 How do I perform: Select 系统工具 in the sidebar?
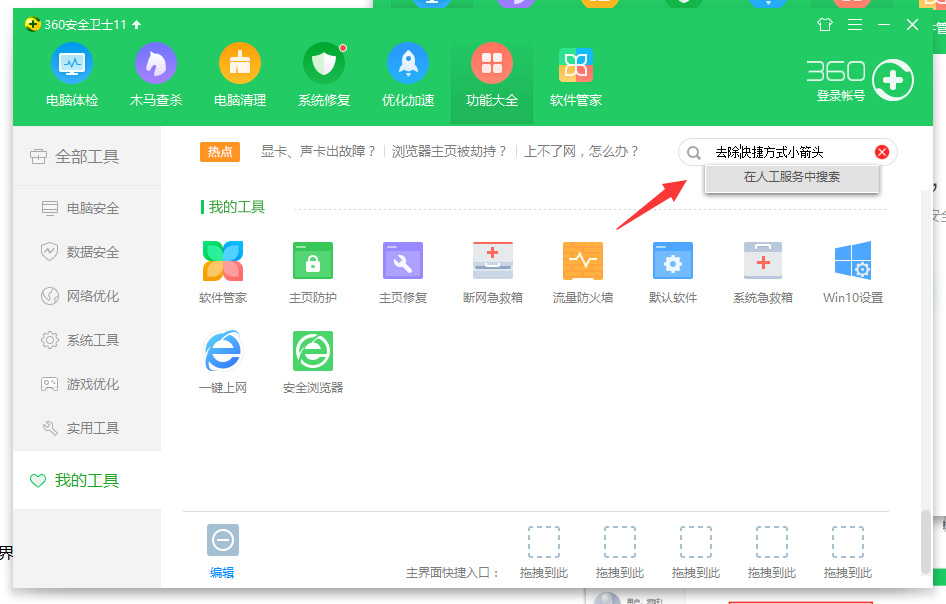pyautogui.click(x=90, y=340)
